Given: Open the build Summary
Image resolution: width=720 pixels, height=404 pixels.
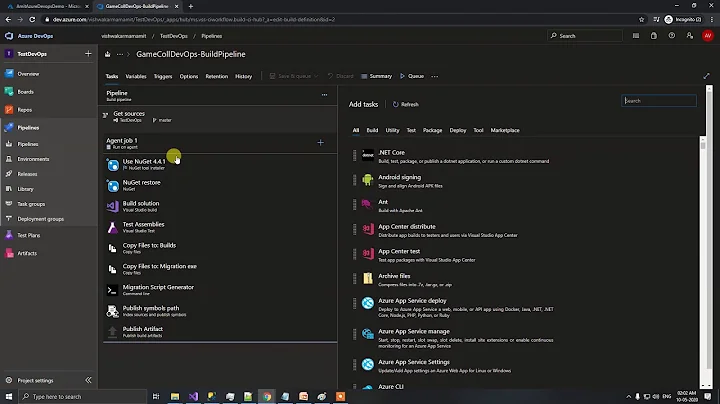Looking at the screenshot, I should point(377,76).
